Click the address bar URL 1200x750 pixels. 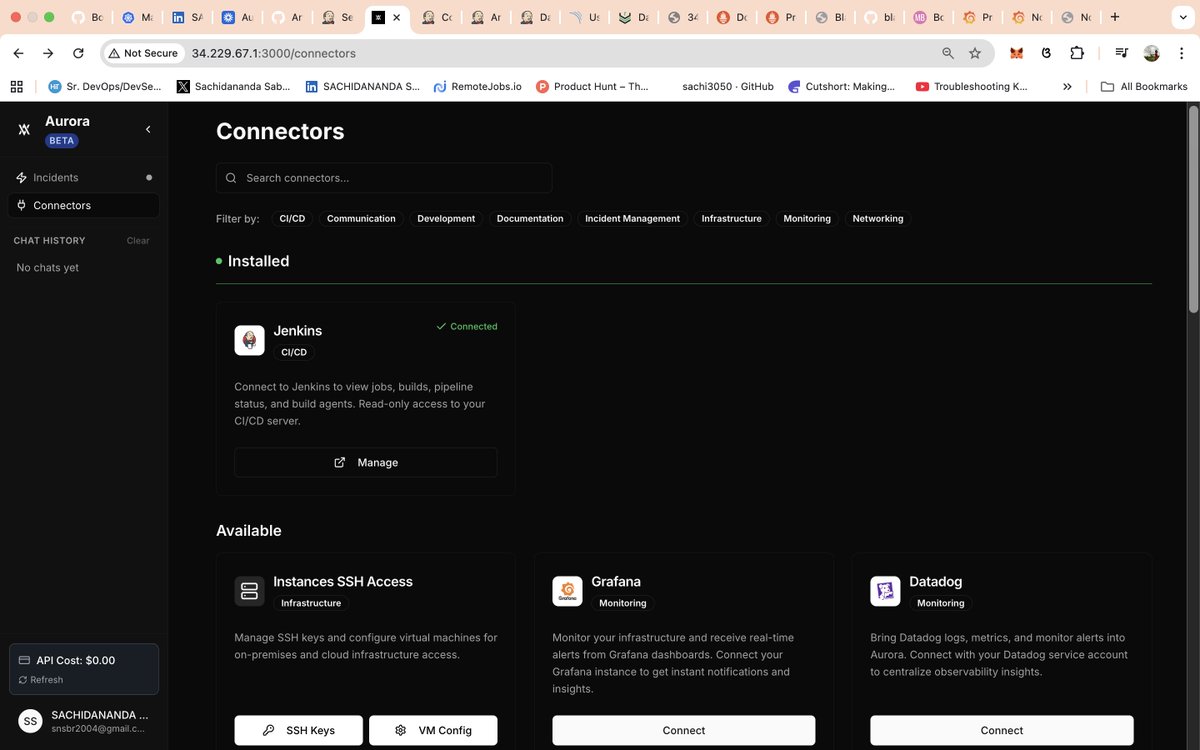pos(273,53)
